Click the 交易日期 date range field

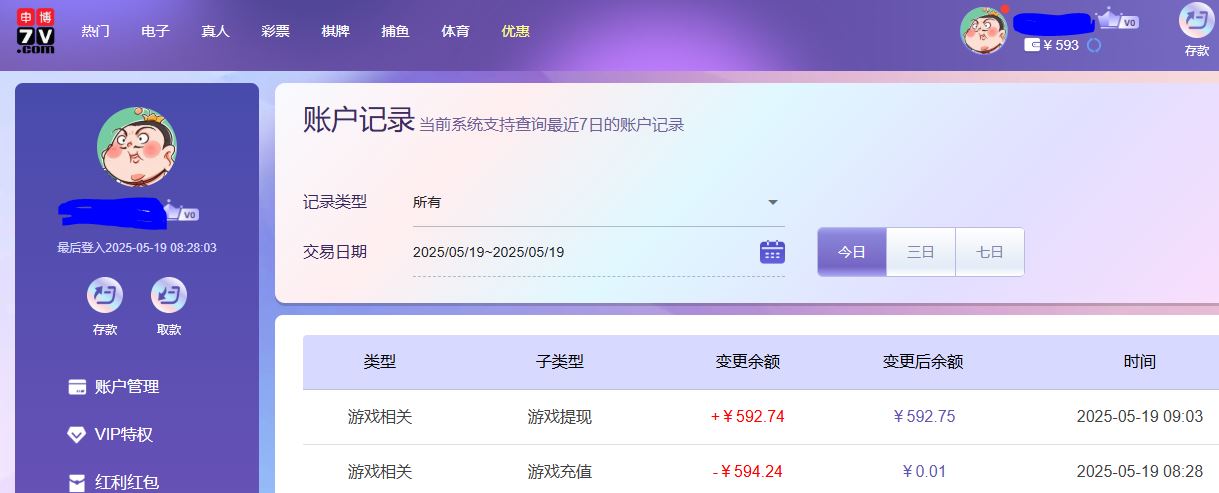(x=580, y=252)
